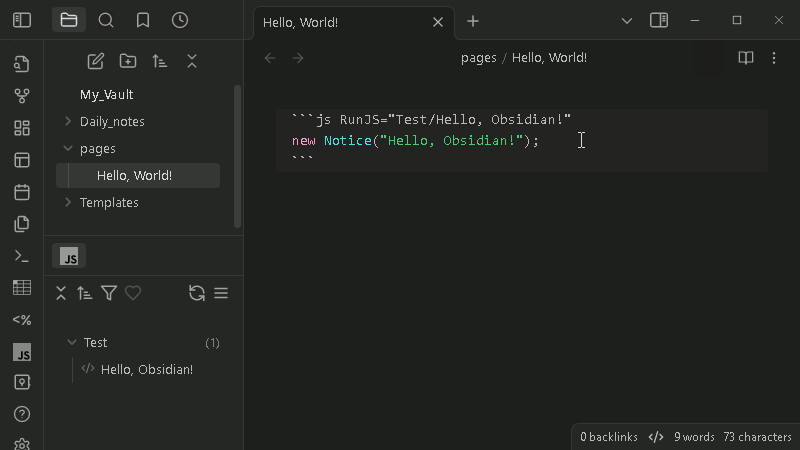The height and width of the screenshot is (450, 800).
Task: Close the Hello, World! tab
Action: click(x=438, y=22)
